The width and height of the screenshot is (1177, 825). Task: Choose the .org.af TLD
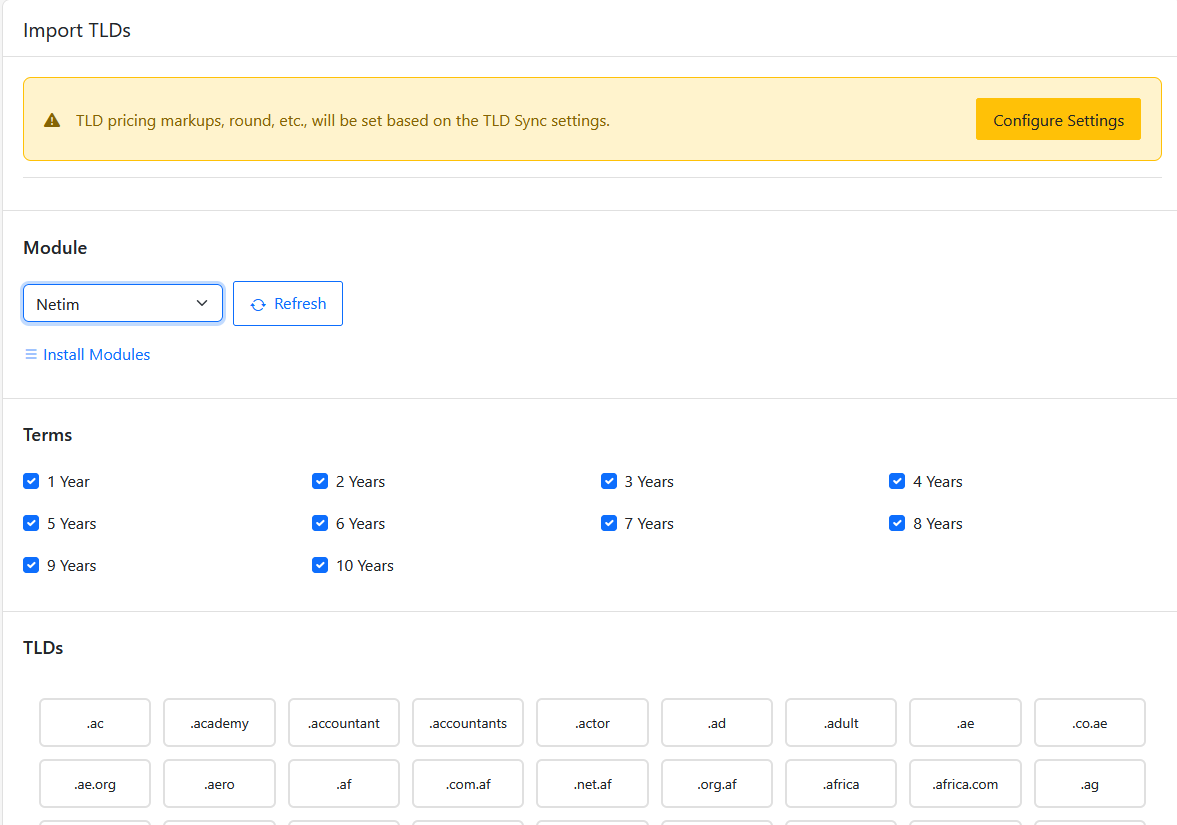[x=717, y=784]
